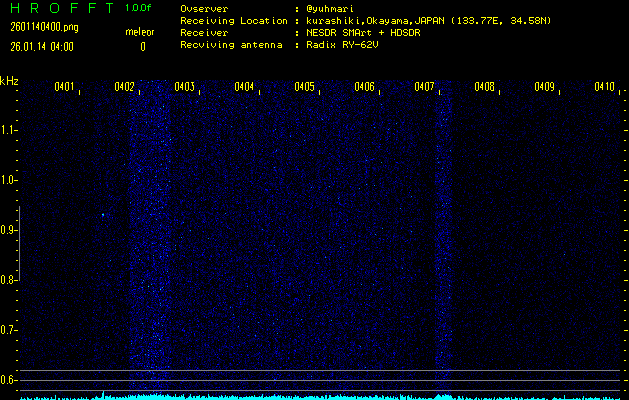629x400 pixels.
Task: Click the 0.9 kHz axis label
Action: point(6,230)
